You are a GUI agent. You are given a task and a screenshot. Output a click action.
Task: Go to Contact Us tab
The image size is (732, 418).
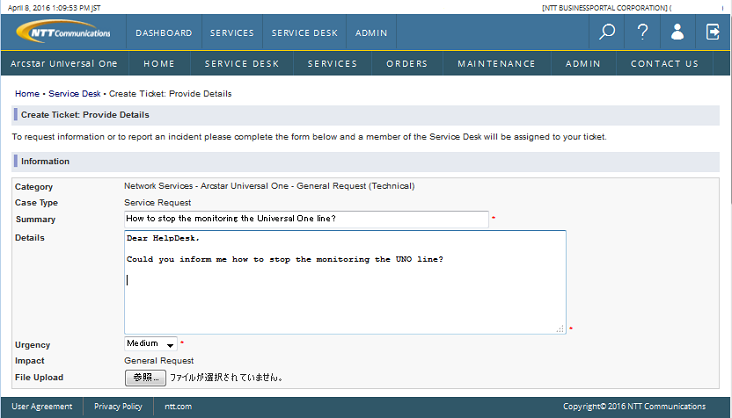click(664, 64)
